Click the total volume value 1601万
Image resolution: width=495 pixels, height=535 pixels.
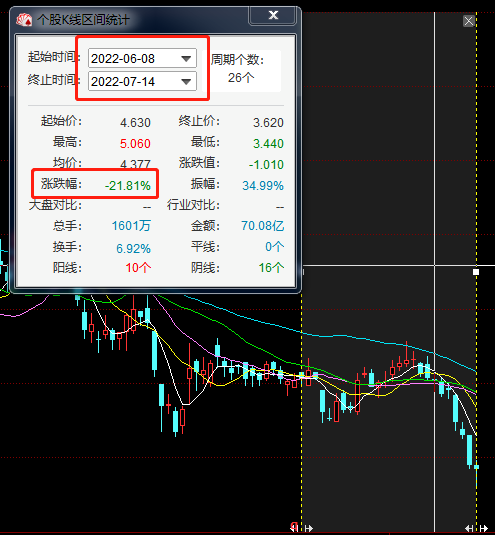pos(131,226)
